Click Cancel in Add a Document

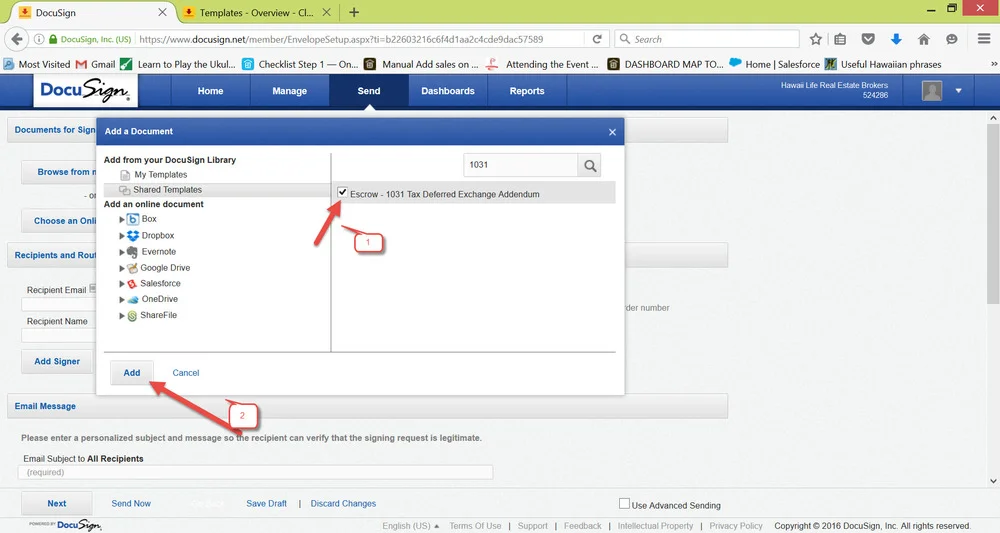186,373
